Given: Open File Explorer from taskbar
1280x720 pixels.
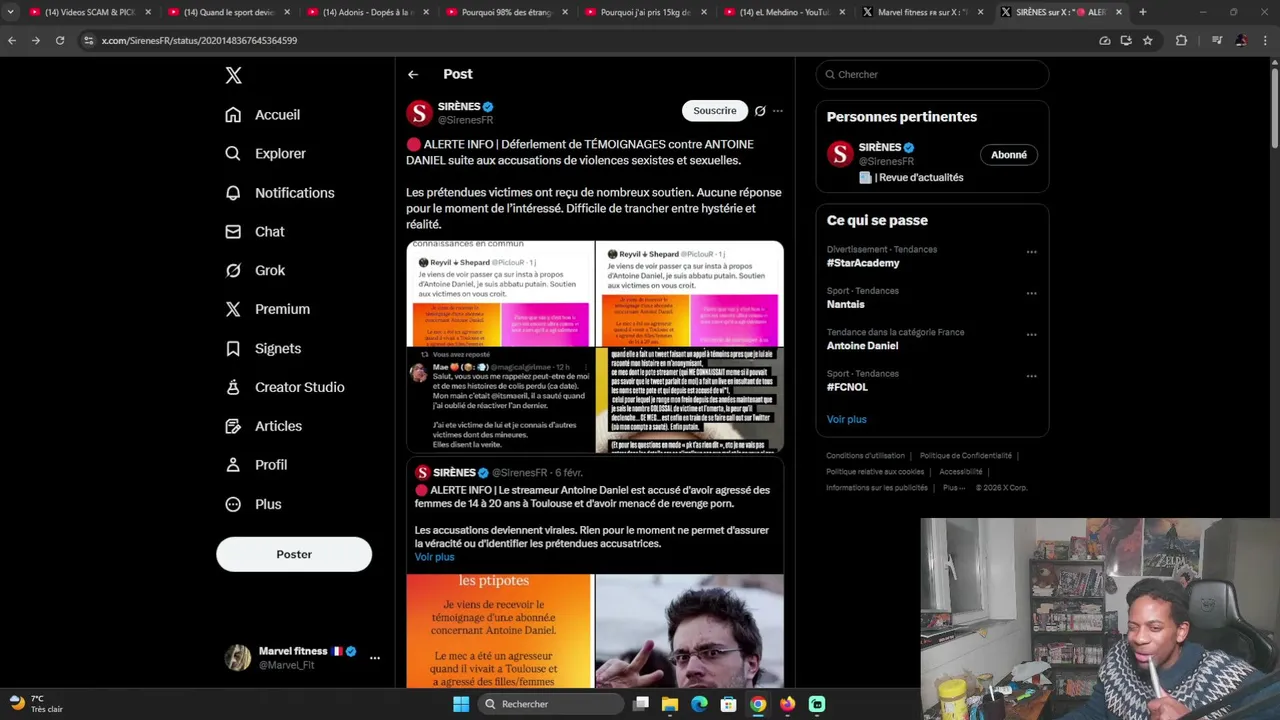Looking at the screenshot, I should point(670,704).
